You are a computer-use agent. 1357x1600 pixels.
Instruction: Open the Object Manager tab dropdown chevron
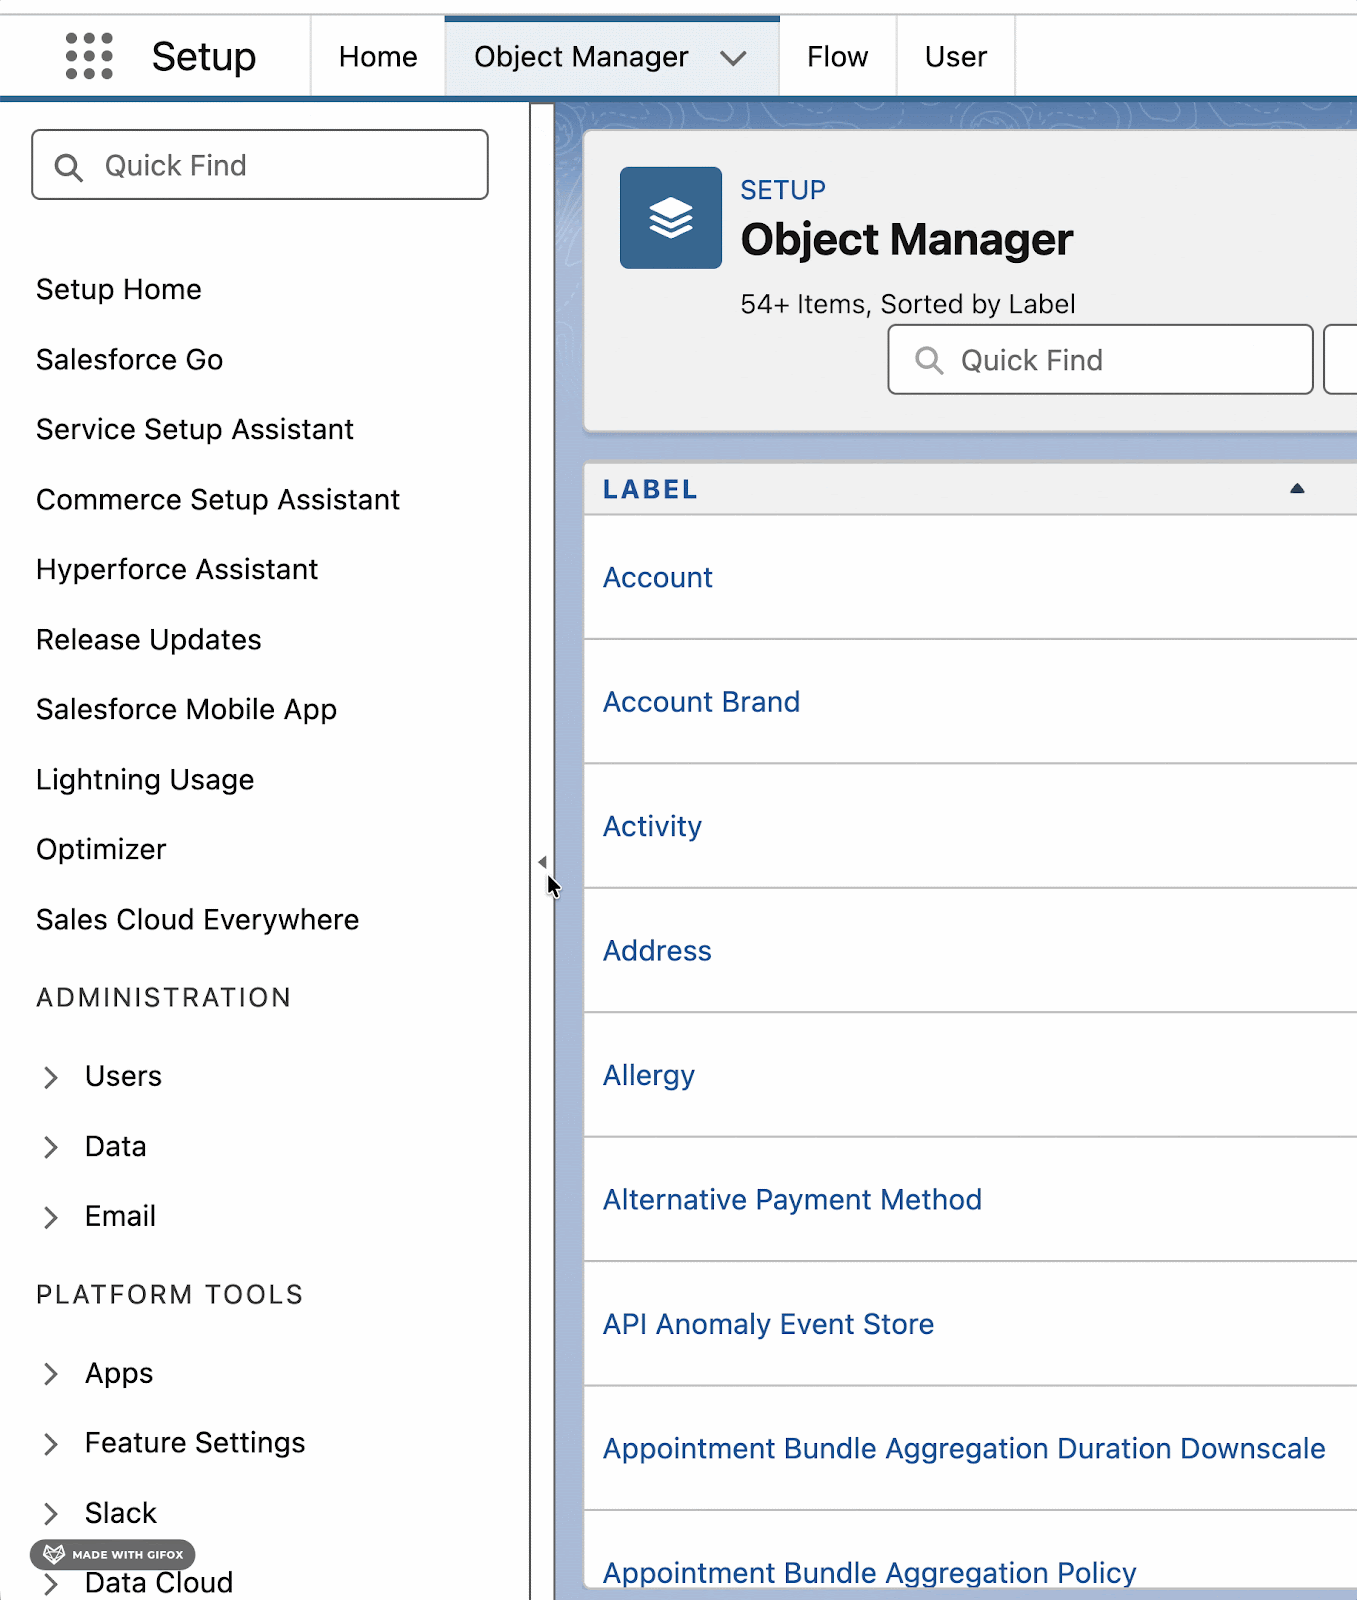point(733,58)
